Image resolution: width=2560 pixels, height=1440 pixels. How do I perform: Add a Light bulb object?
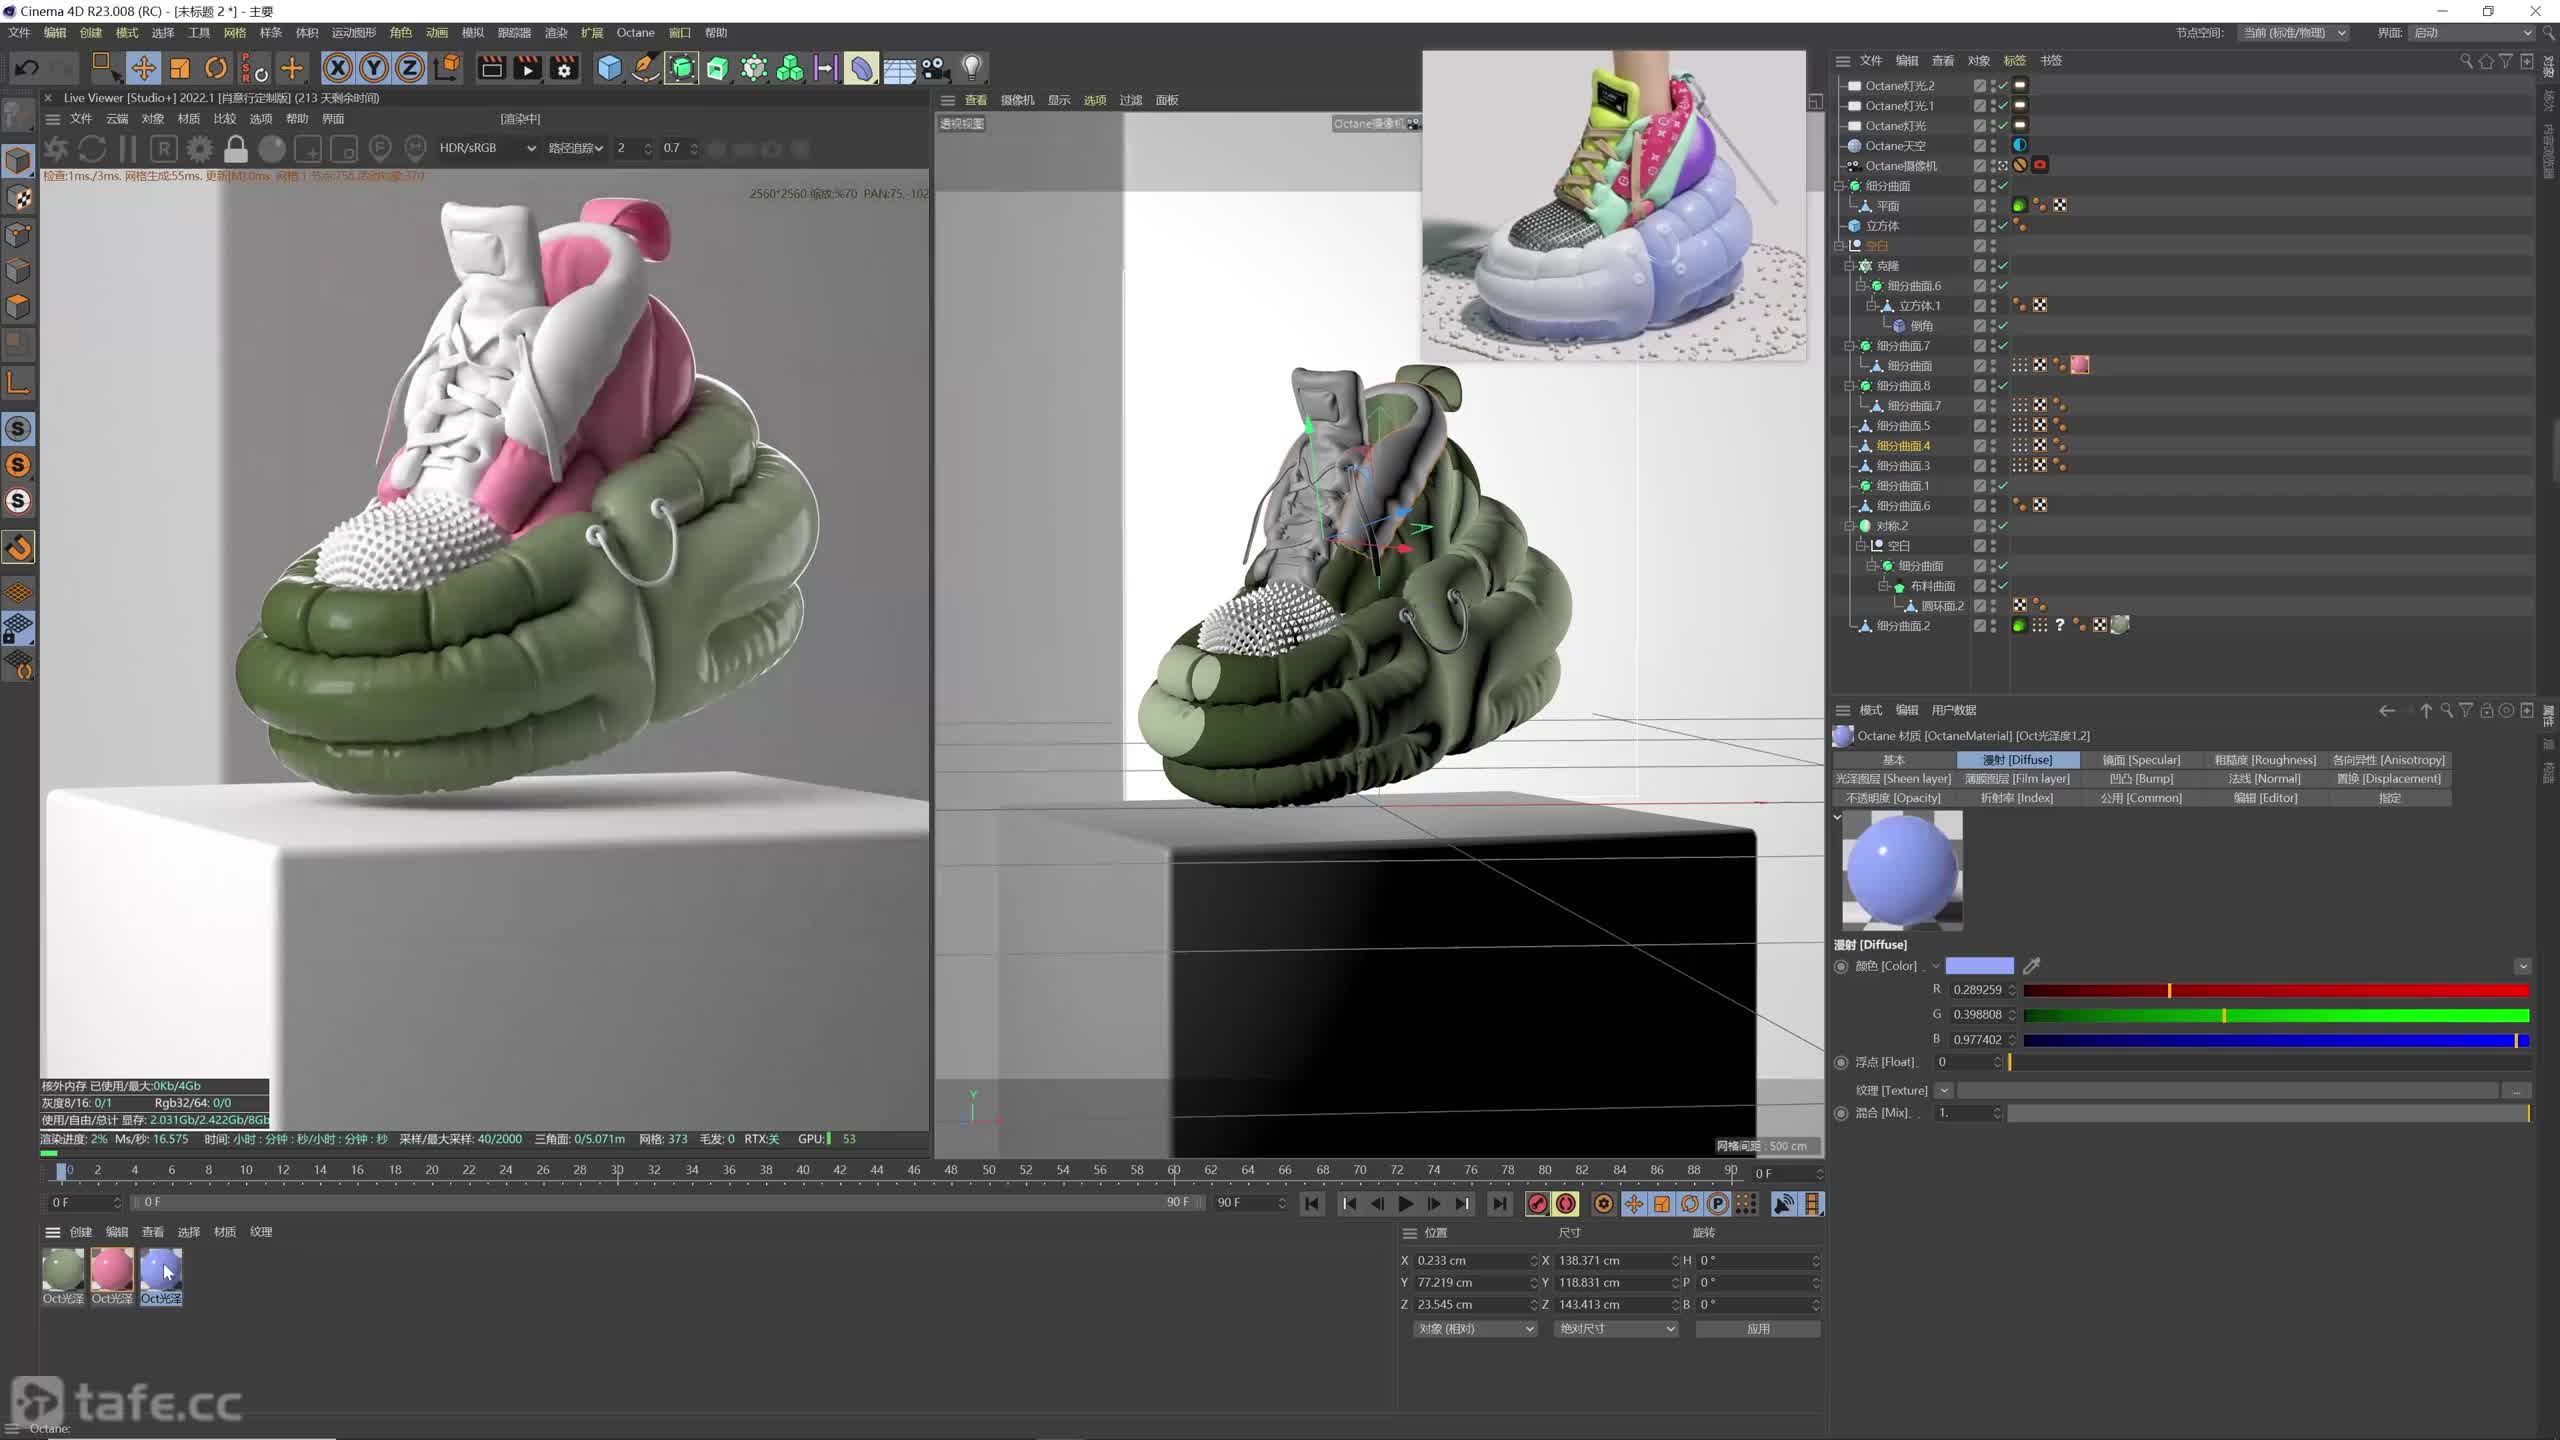972,68
